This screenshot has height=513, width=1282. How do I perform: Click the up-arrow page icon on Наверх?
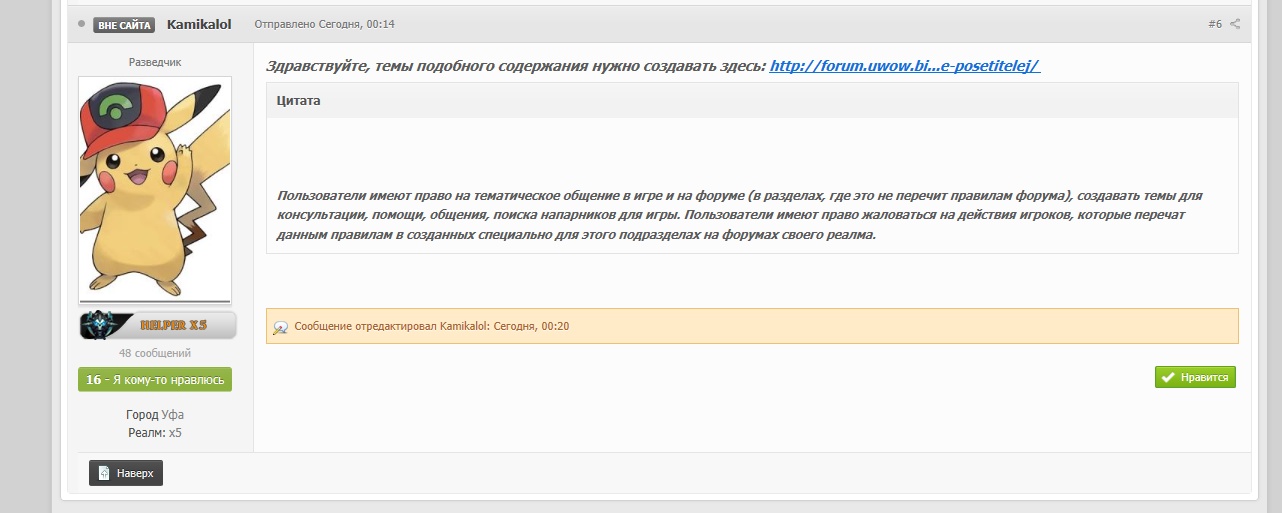tap(104, 473)
